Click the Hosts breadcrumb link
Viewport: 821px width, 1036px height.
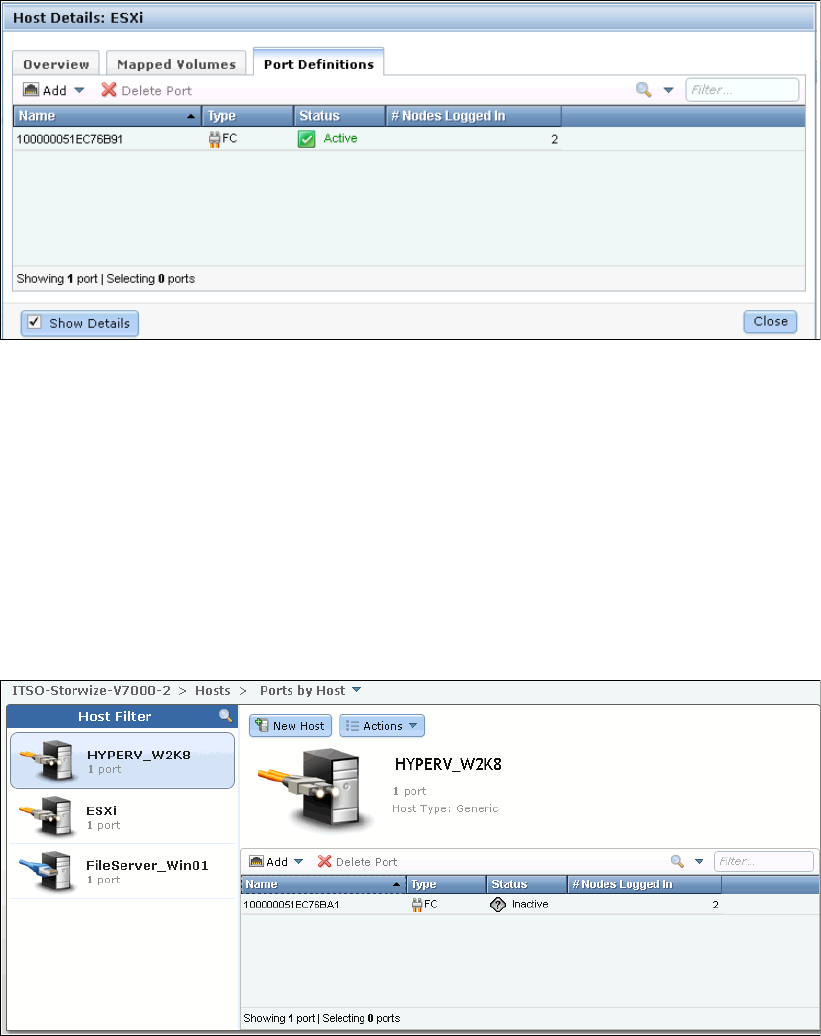coord(212,690)
